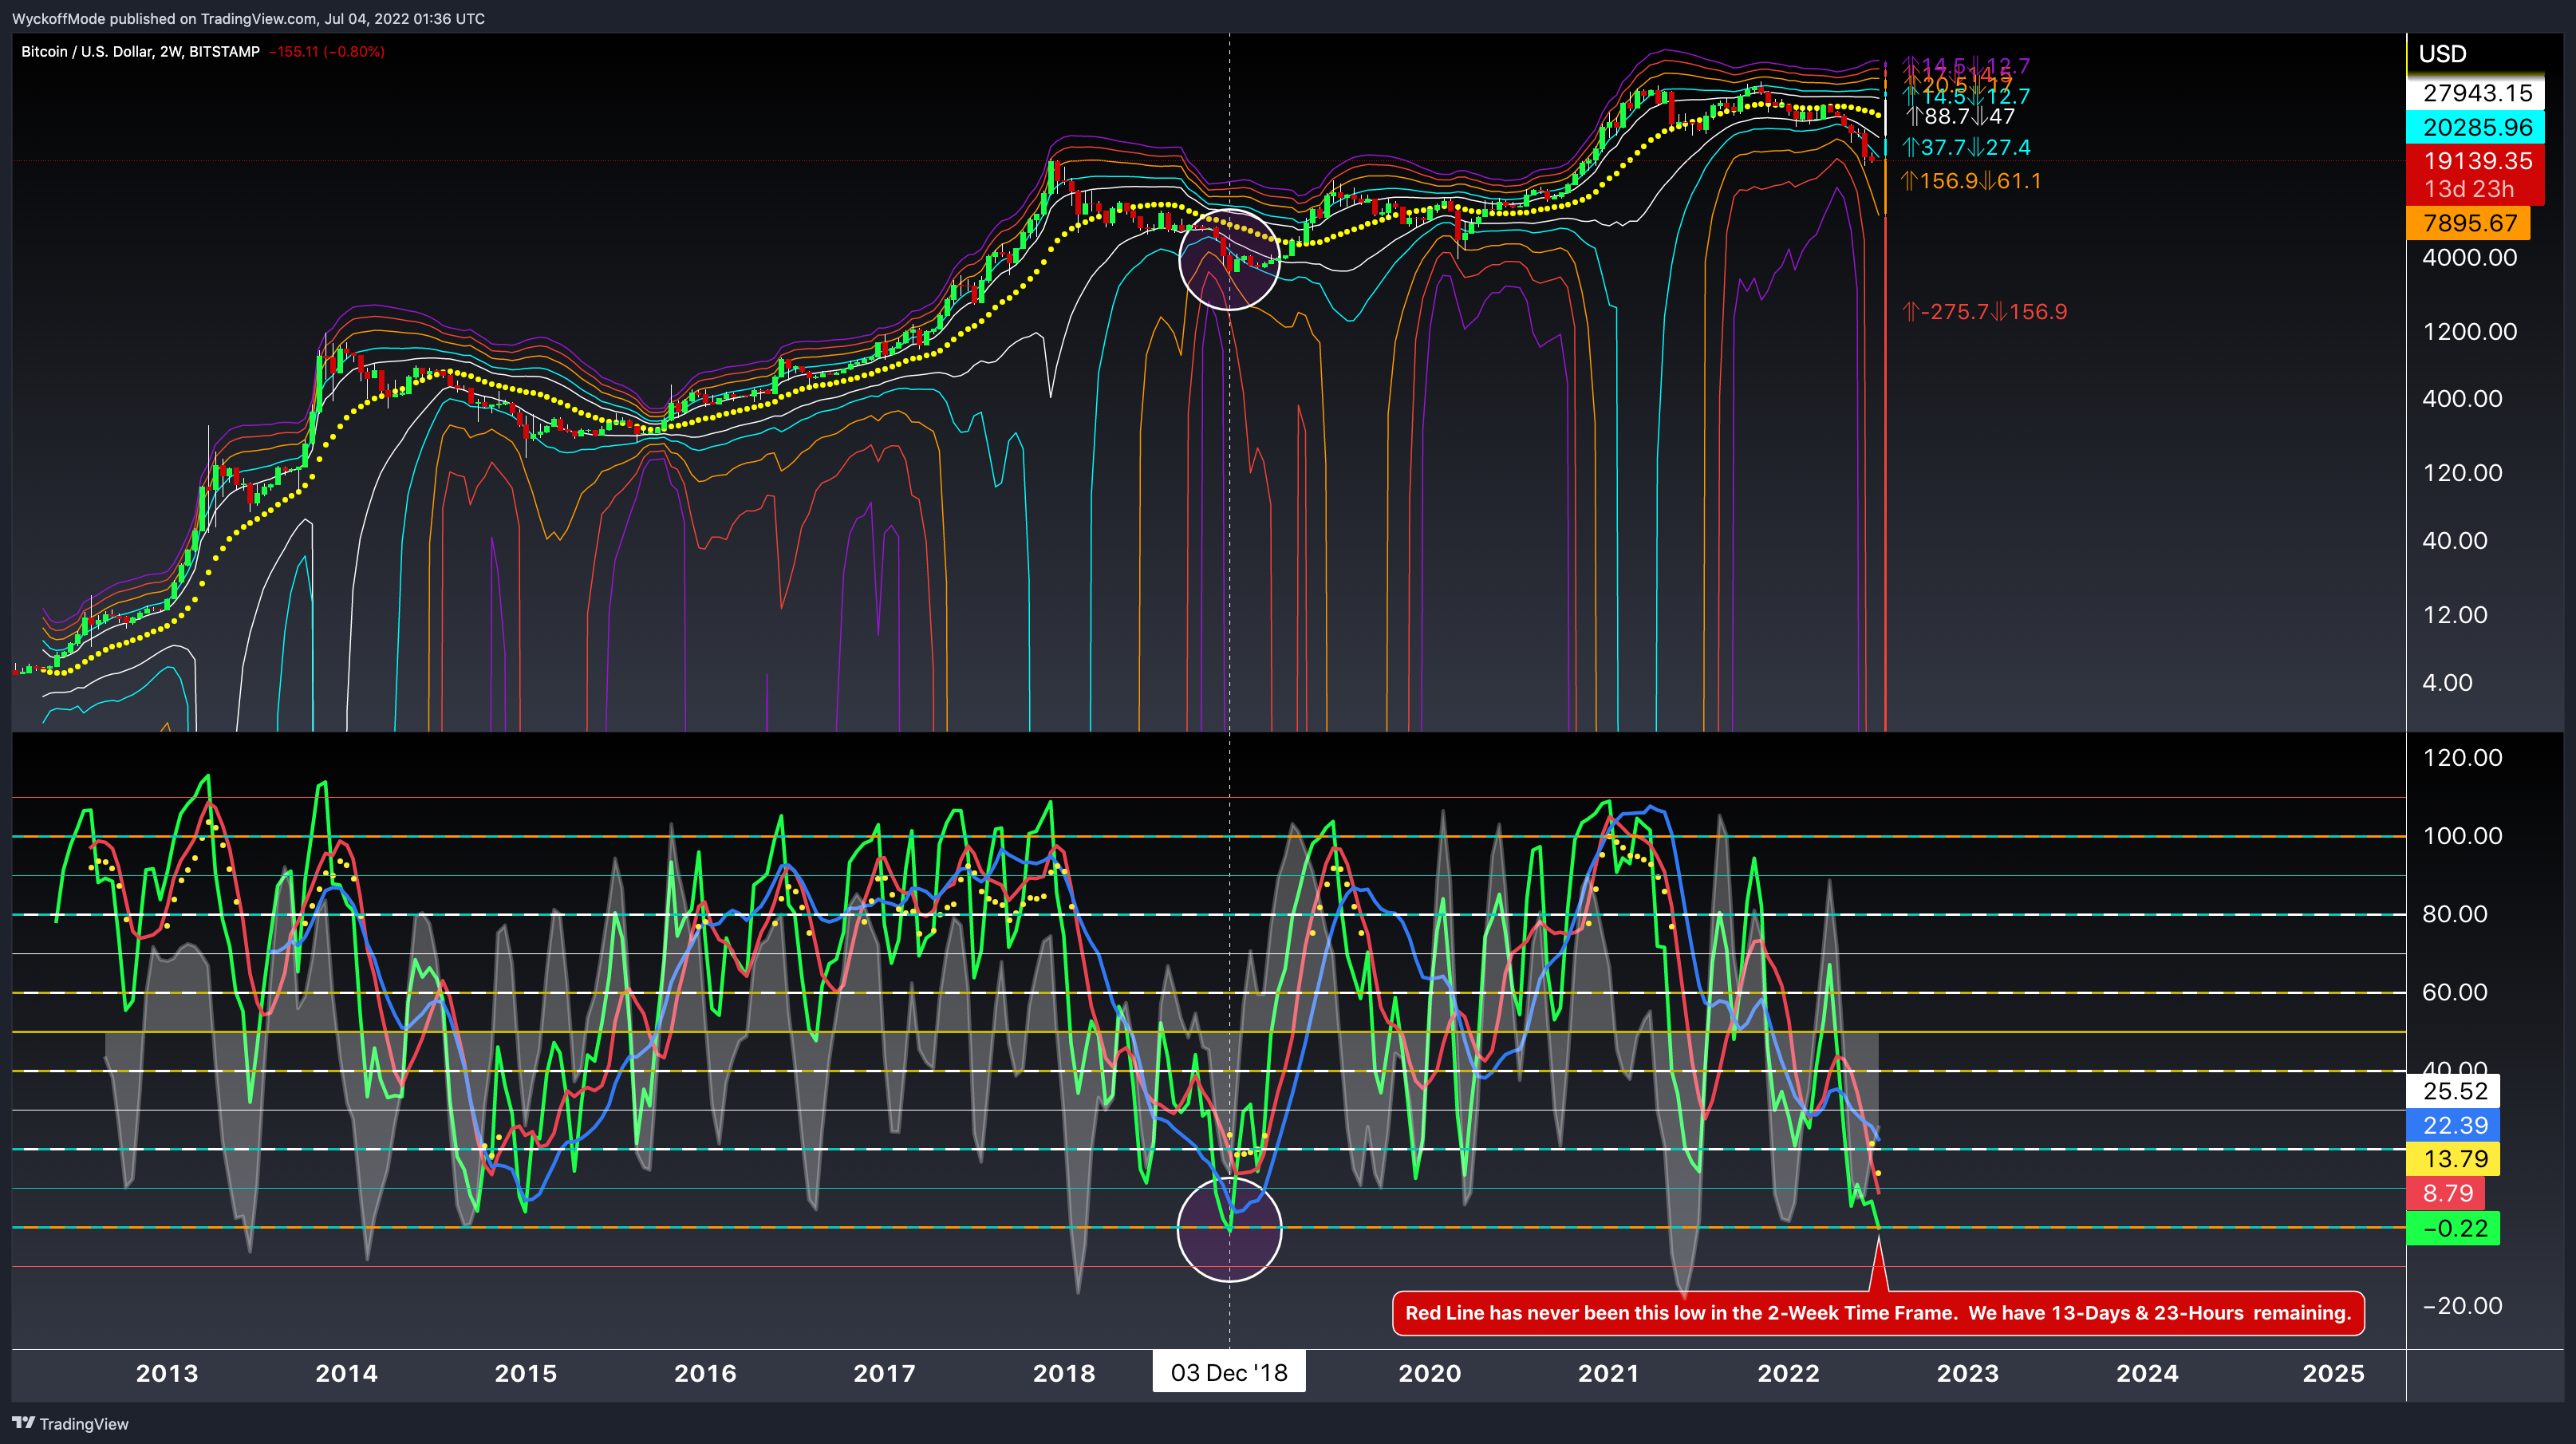Click the cyan 37.7 / 27.4 band label

[x=1966, y=148]
